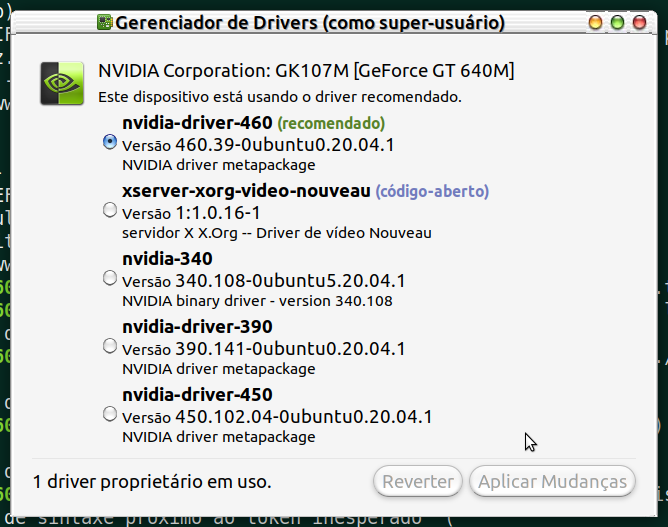668x527 pixels.
Task: Click the NVIDIA logo icon
Action: coord(62,83)
